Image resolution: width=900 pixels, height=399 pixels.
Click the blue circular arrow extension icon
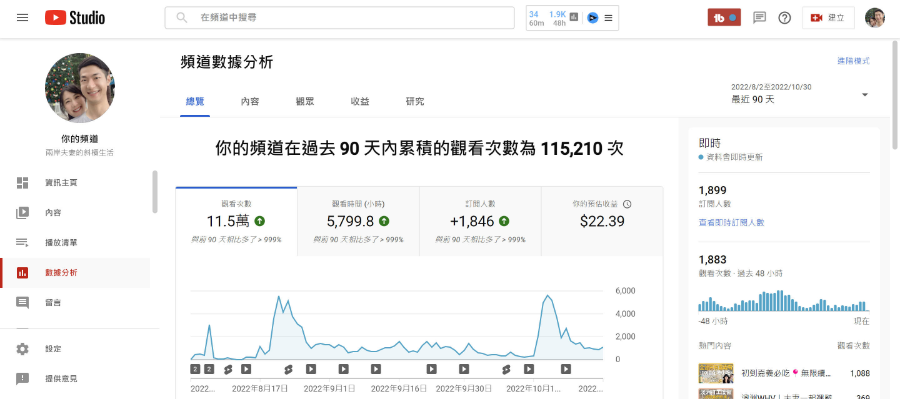593,18
